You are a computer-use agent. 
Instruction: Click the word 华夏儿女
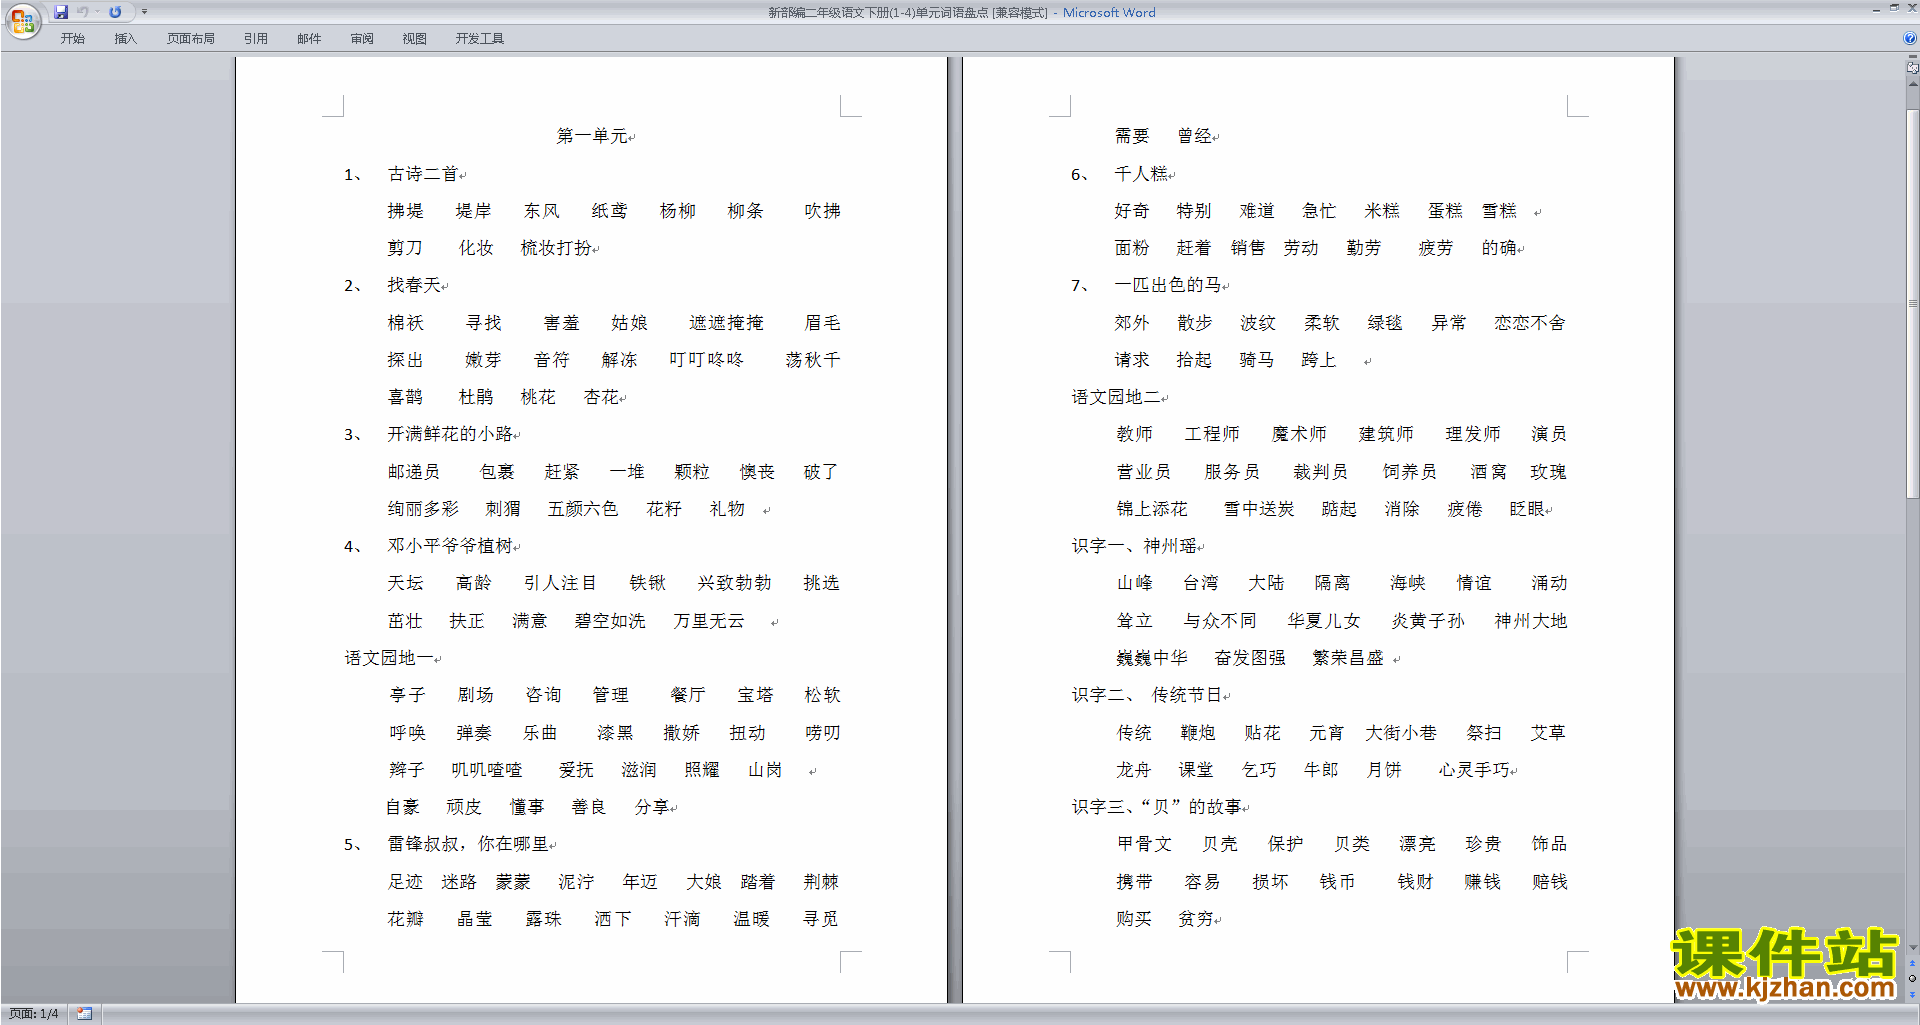[x=1324, y=621]
